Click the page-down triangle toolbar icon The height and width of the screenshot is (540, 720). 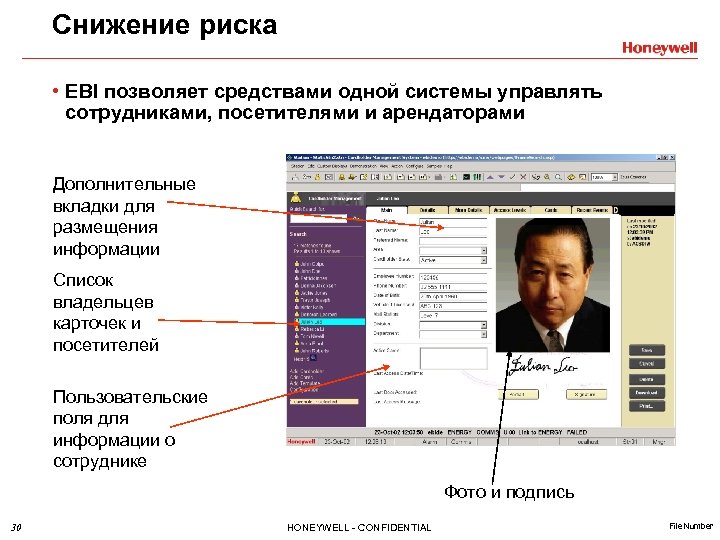501,177
